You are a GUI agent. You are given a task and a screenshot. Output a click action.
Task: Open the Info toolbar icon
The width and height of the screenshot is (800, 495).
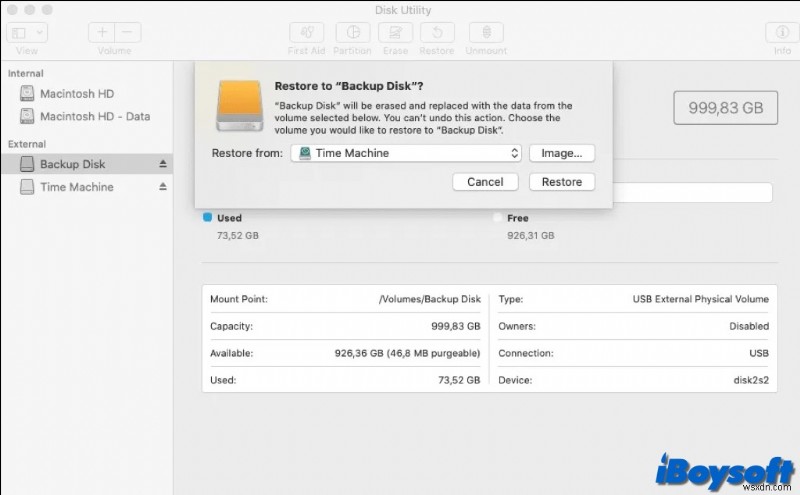pos(782,33)
